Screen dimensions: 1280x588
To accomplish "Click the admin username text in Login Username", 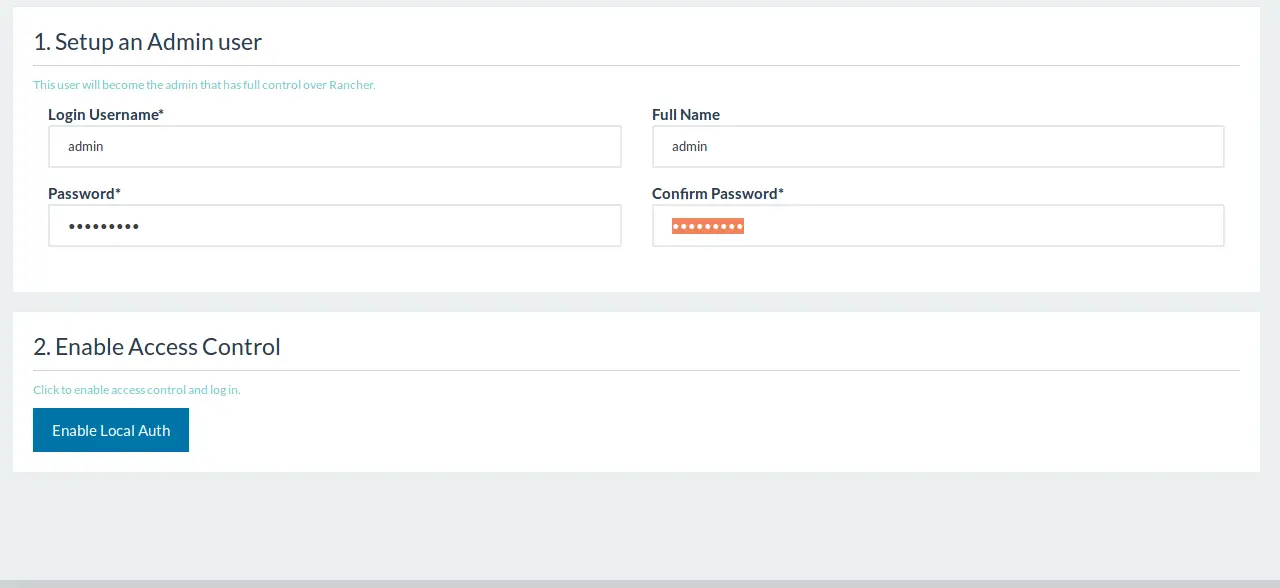I will pyautogui.click(x=86, y=146).
